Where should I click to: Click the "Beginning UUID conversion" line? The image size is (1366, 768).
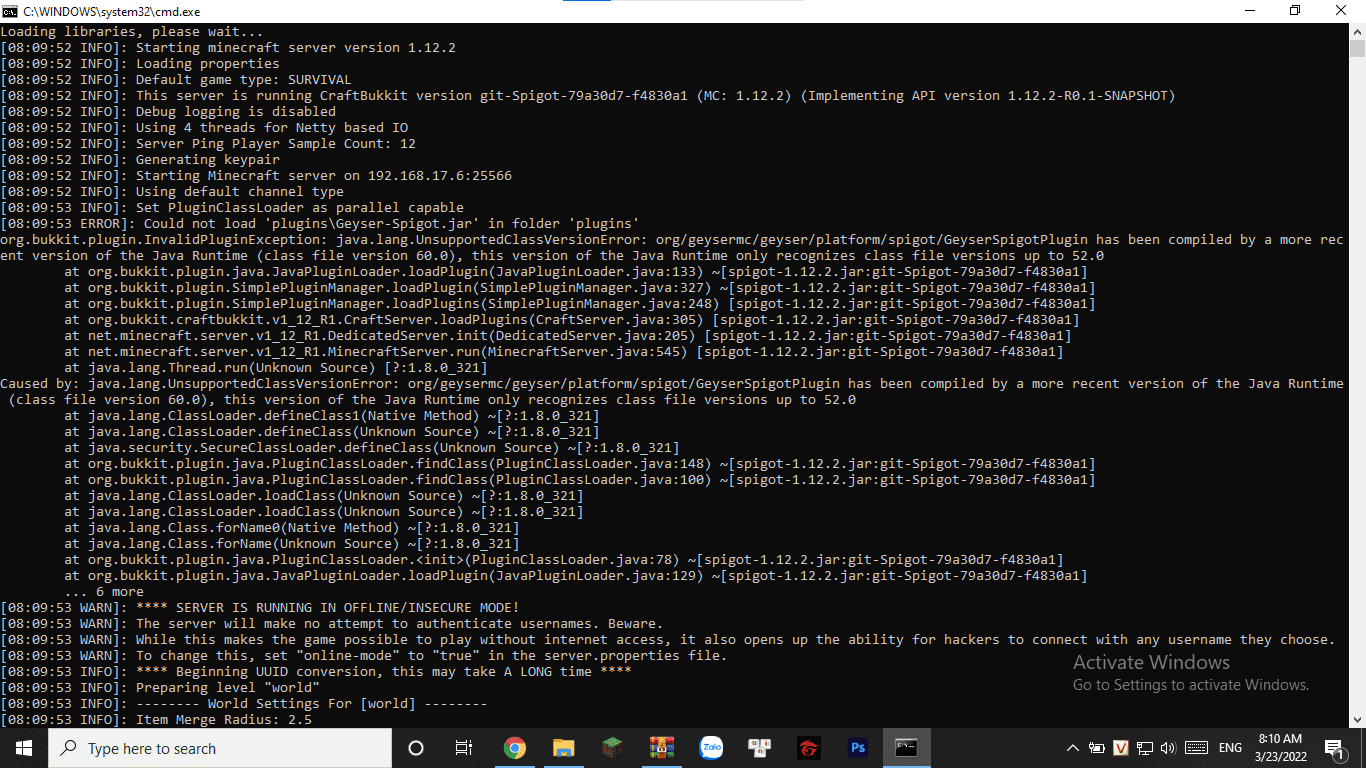[316, 672]
